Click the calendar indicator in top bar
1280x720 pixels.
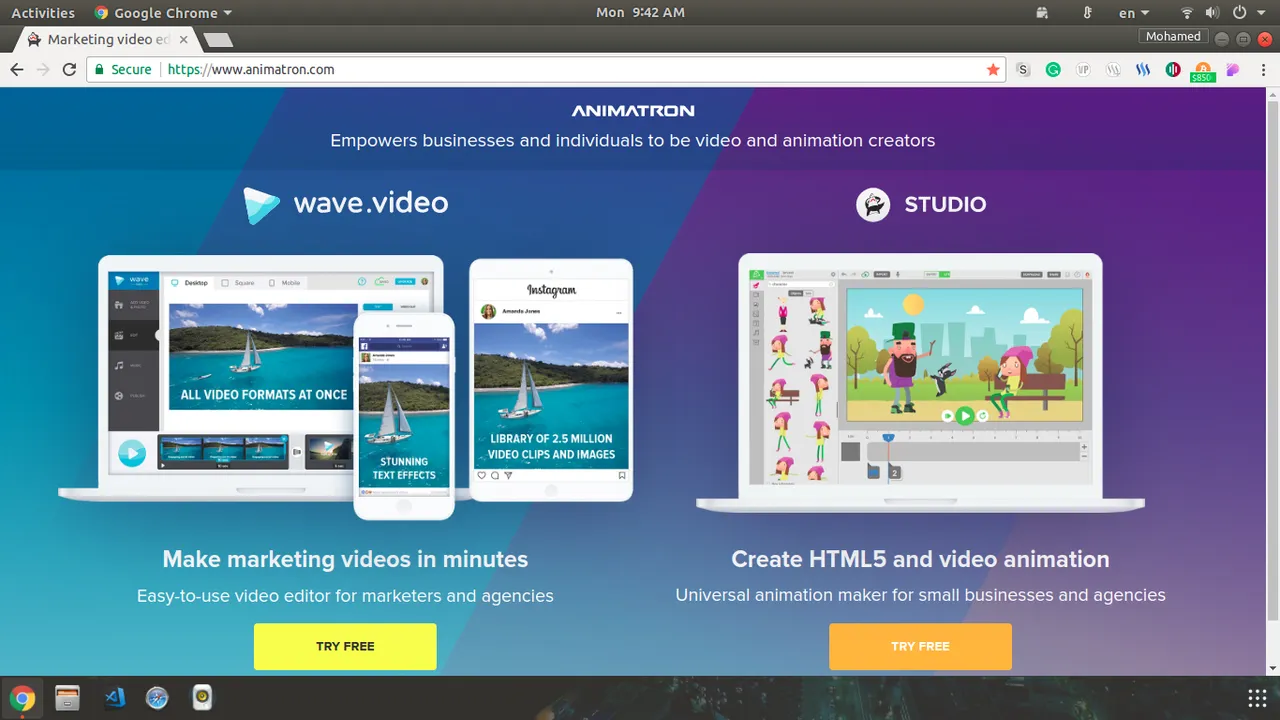click(1042, 13)
